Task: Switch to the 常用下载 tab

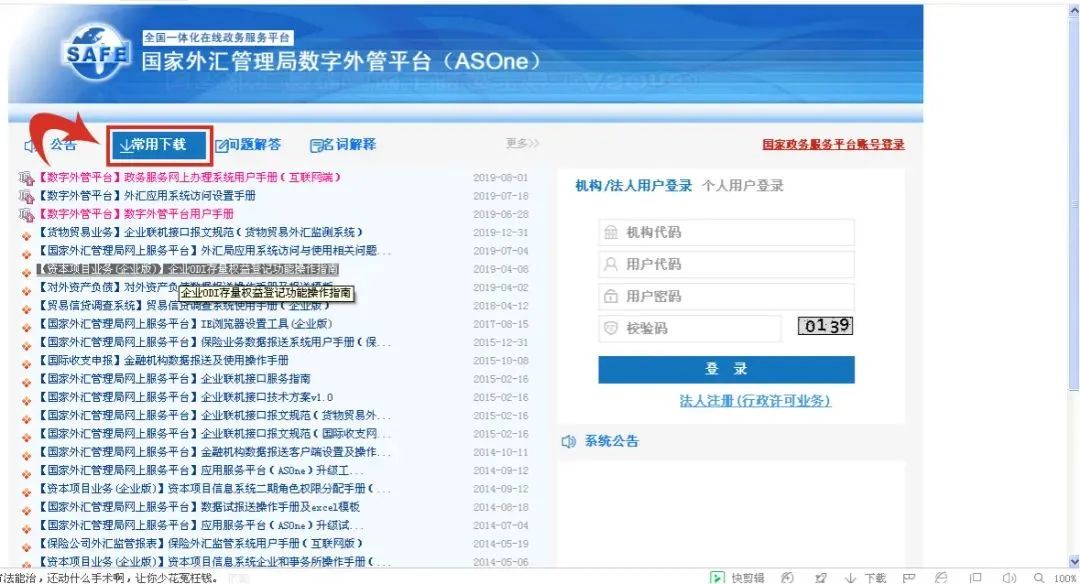Action: point(159,145)
